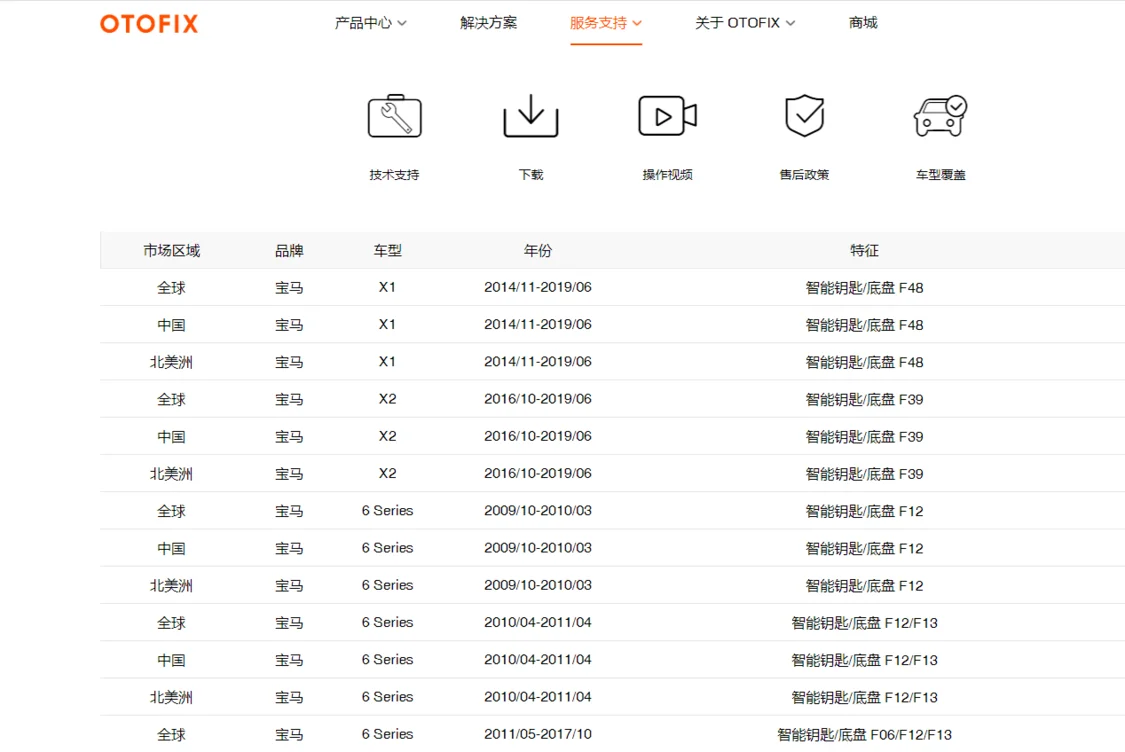Click 2016/10-2019/06 in the 全球 row

538,399
